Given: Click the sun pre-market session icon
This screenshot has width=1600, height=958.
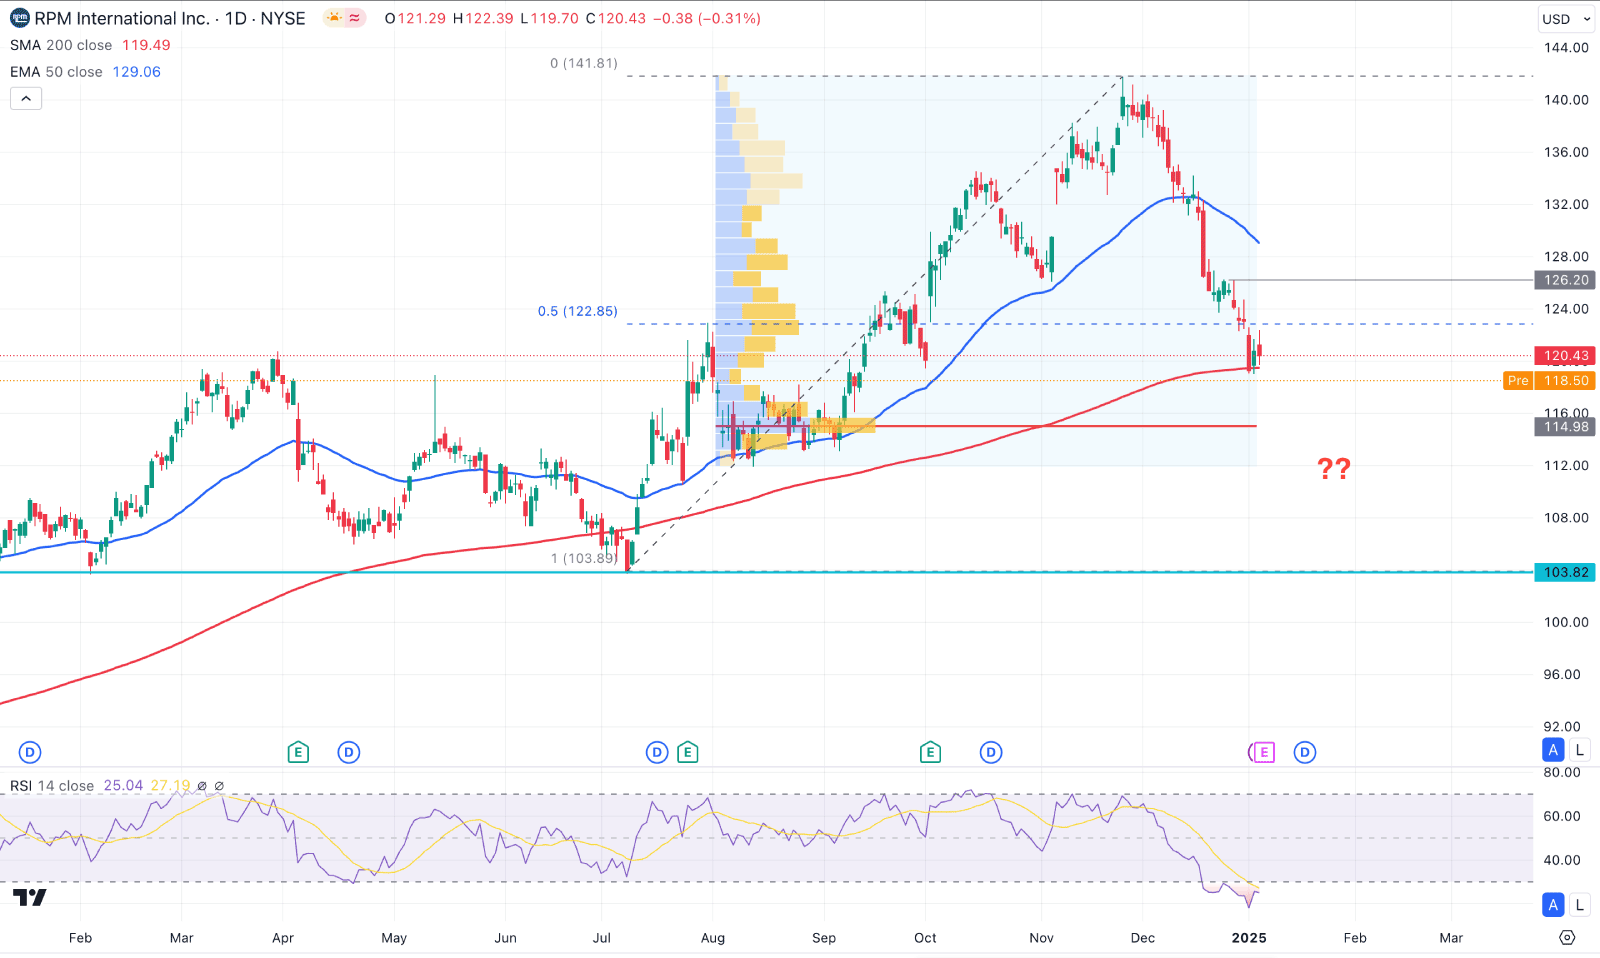Looking at the screenshot, I should (x=334, y=18).
